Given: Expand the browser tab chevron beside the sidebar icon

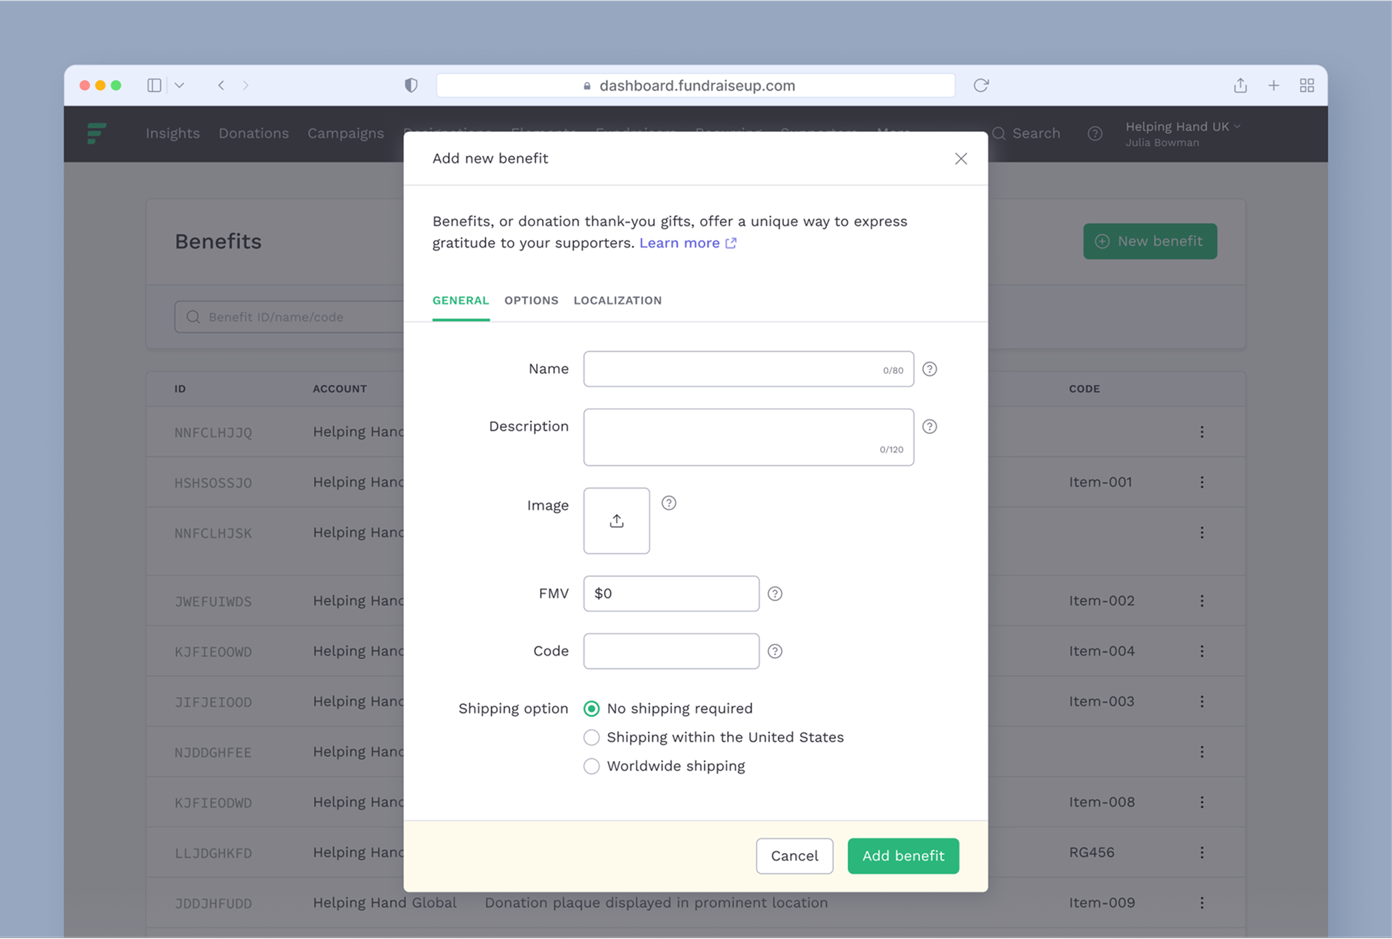Looking at the screenshot, I should pyautogui.click(x=179, y=85).
